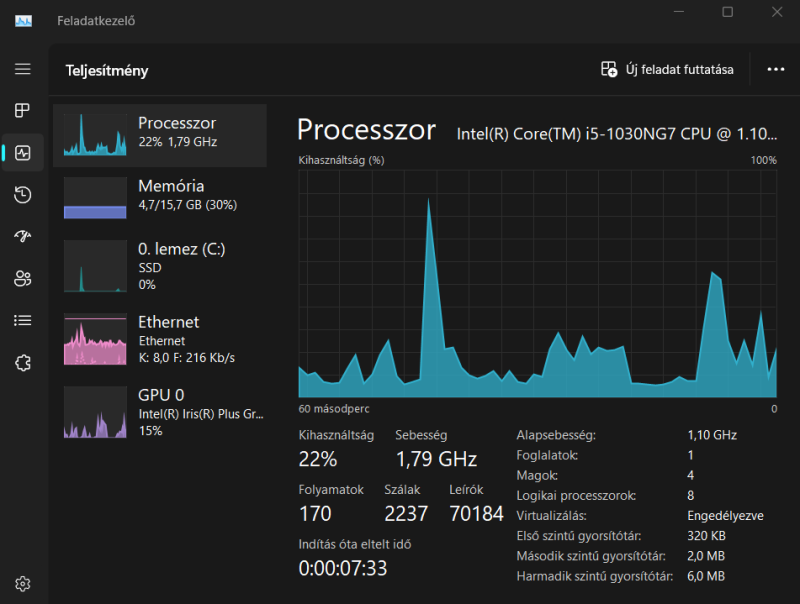This screenshot has height=604, width=800.
Task: Click the Foglalatok label
Action: (547, 455)
